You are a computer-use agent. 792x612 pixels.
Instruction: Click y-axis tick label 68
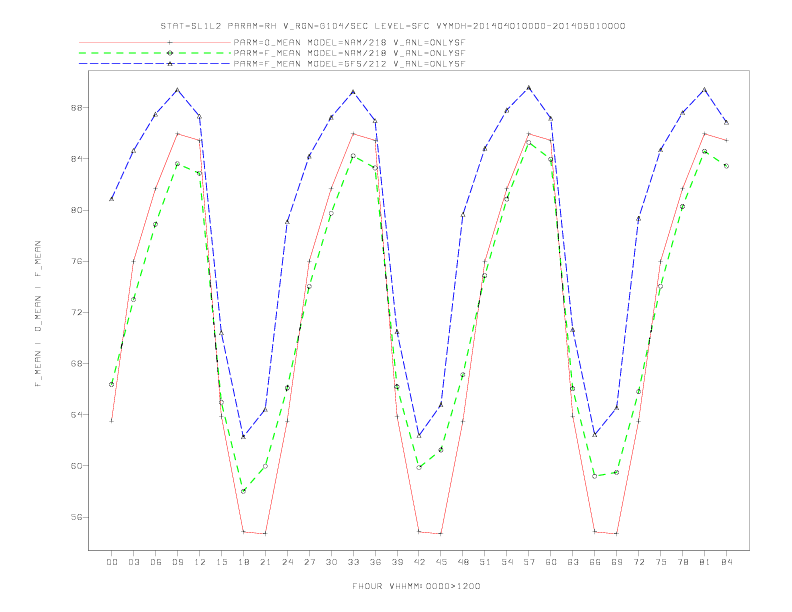[76, 364]
